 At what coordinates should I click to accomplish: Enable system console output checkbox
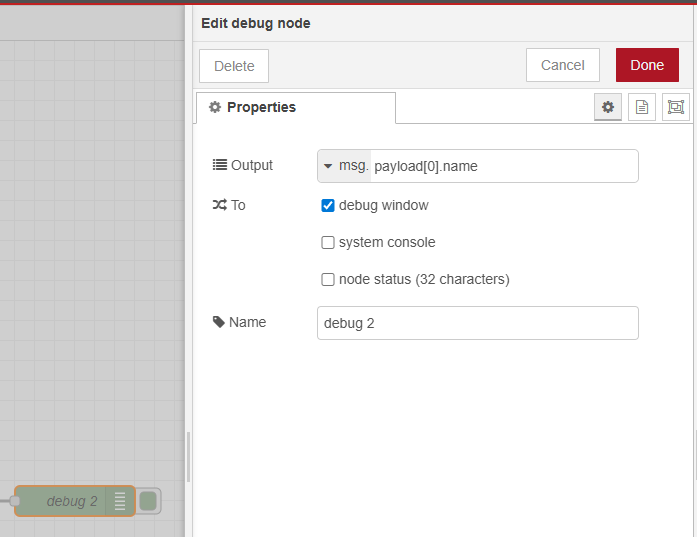point(327,242)
